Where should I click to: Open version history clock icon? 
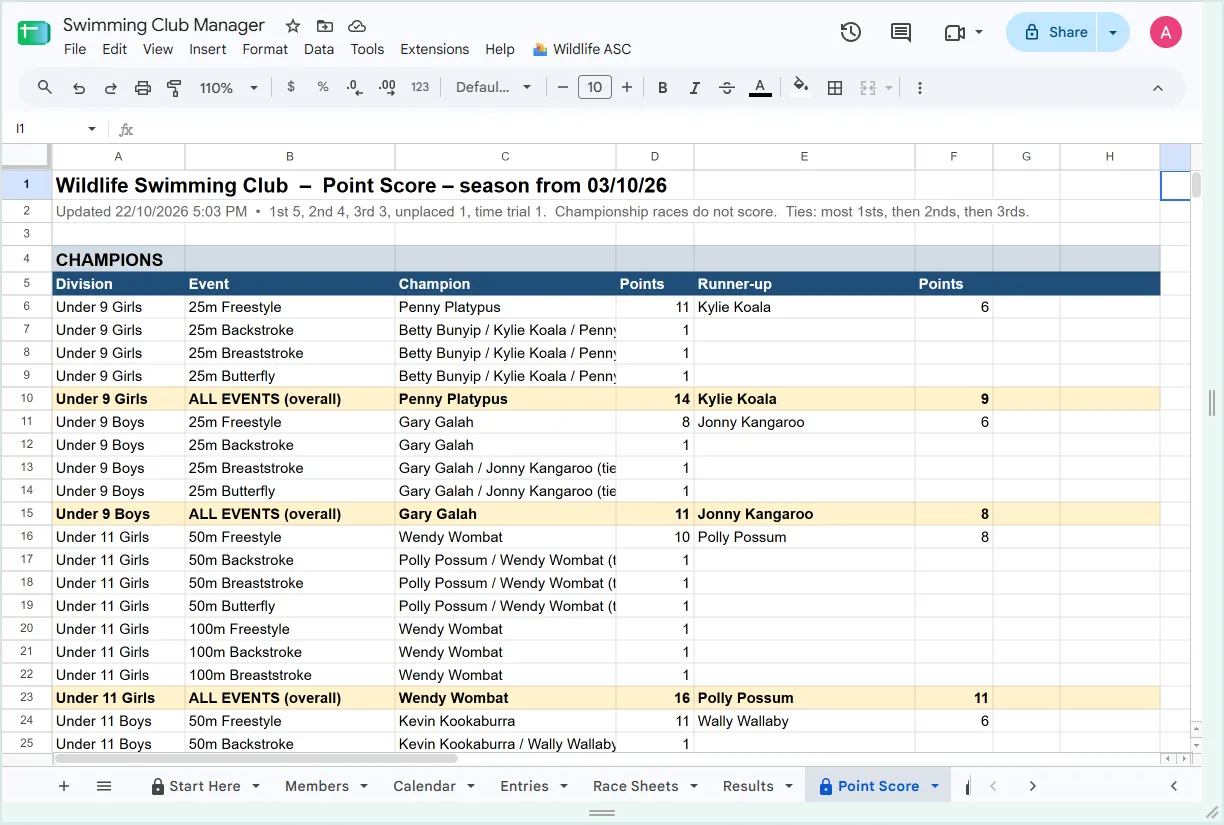point(850,32)
